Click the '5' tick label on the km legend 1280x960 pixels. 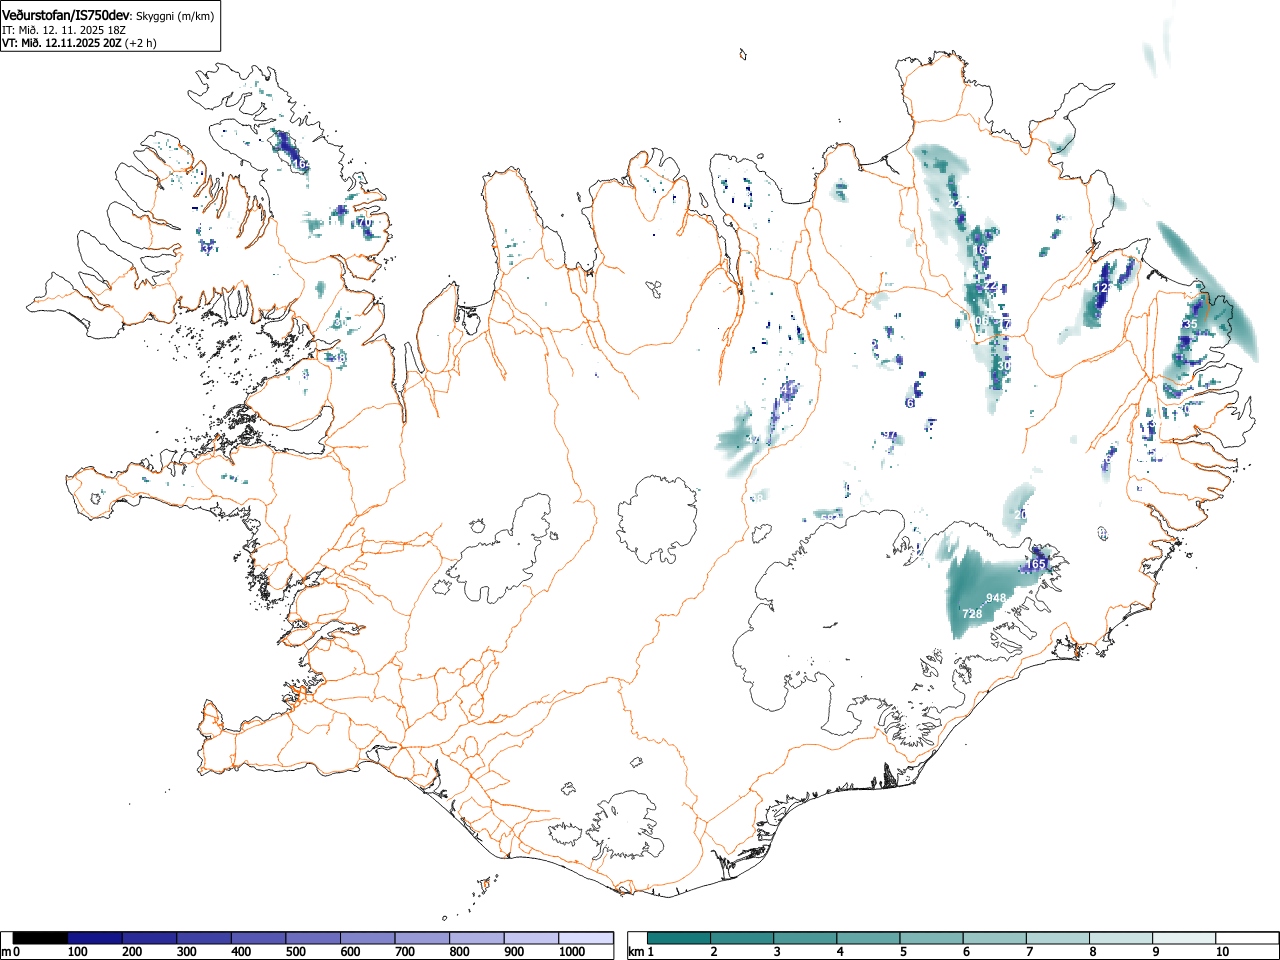click(x=903, y=952)
